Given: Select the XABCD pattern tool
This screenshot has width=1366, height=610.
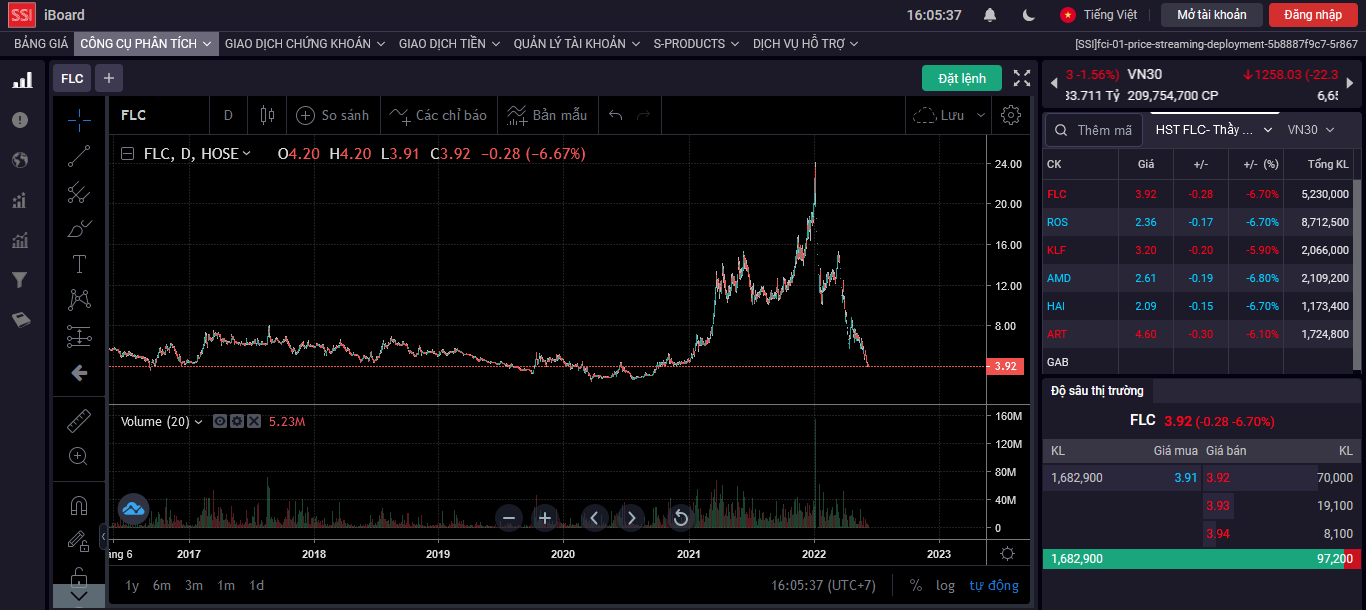Looking at the screenshot, I should (x=79, y=299).
